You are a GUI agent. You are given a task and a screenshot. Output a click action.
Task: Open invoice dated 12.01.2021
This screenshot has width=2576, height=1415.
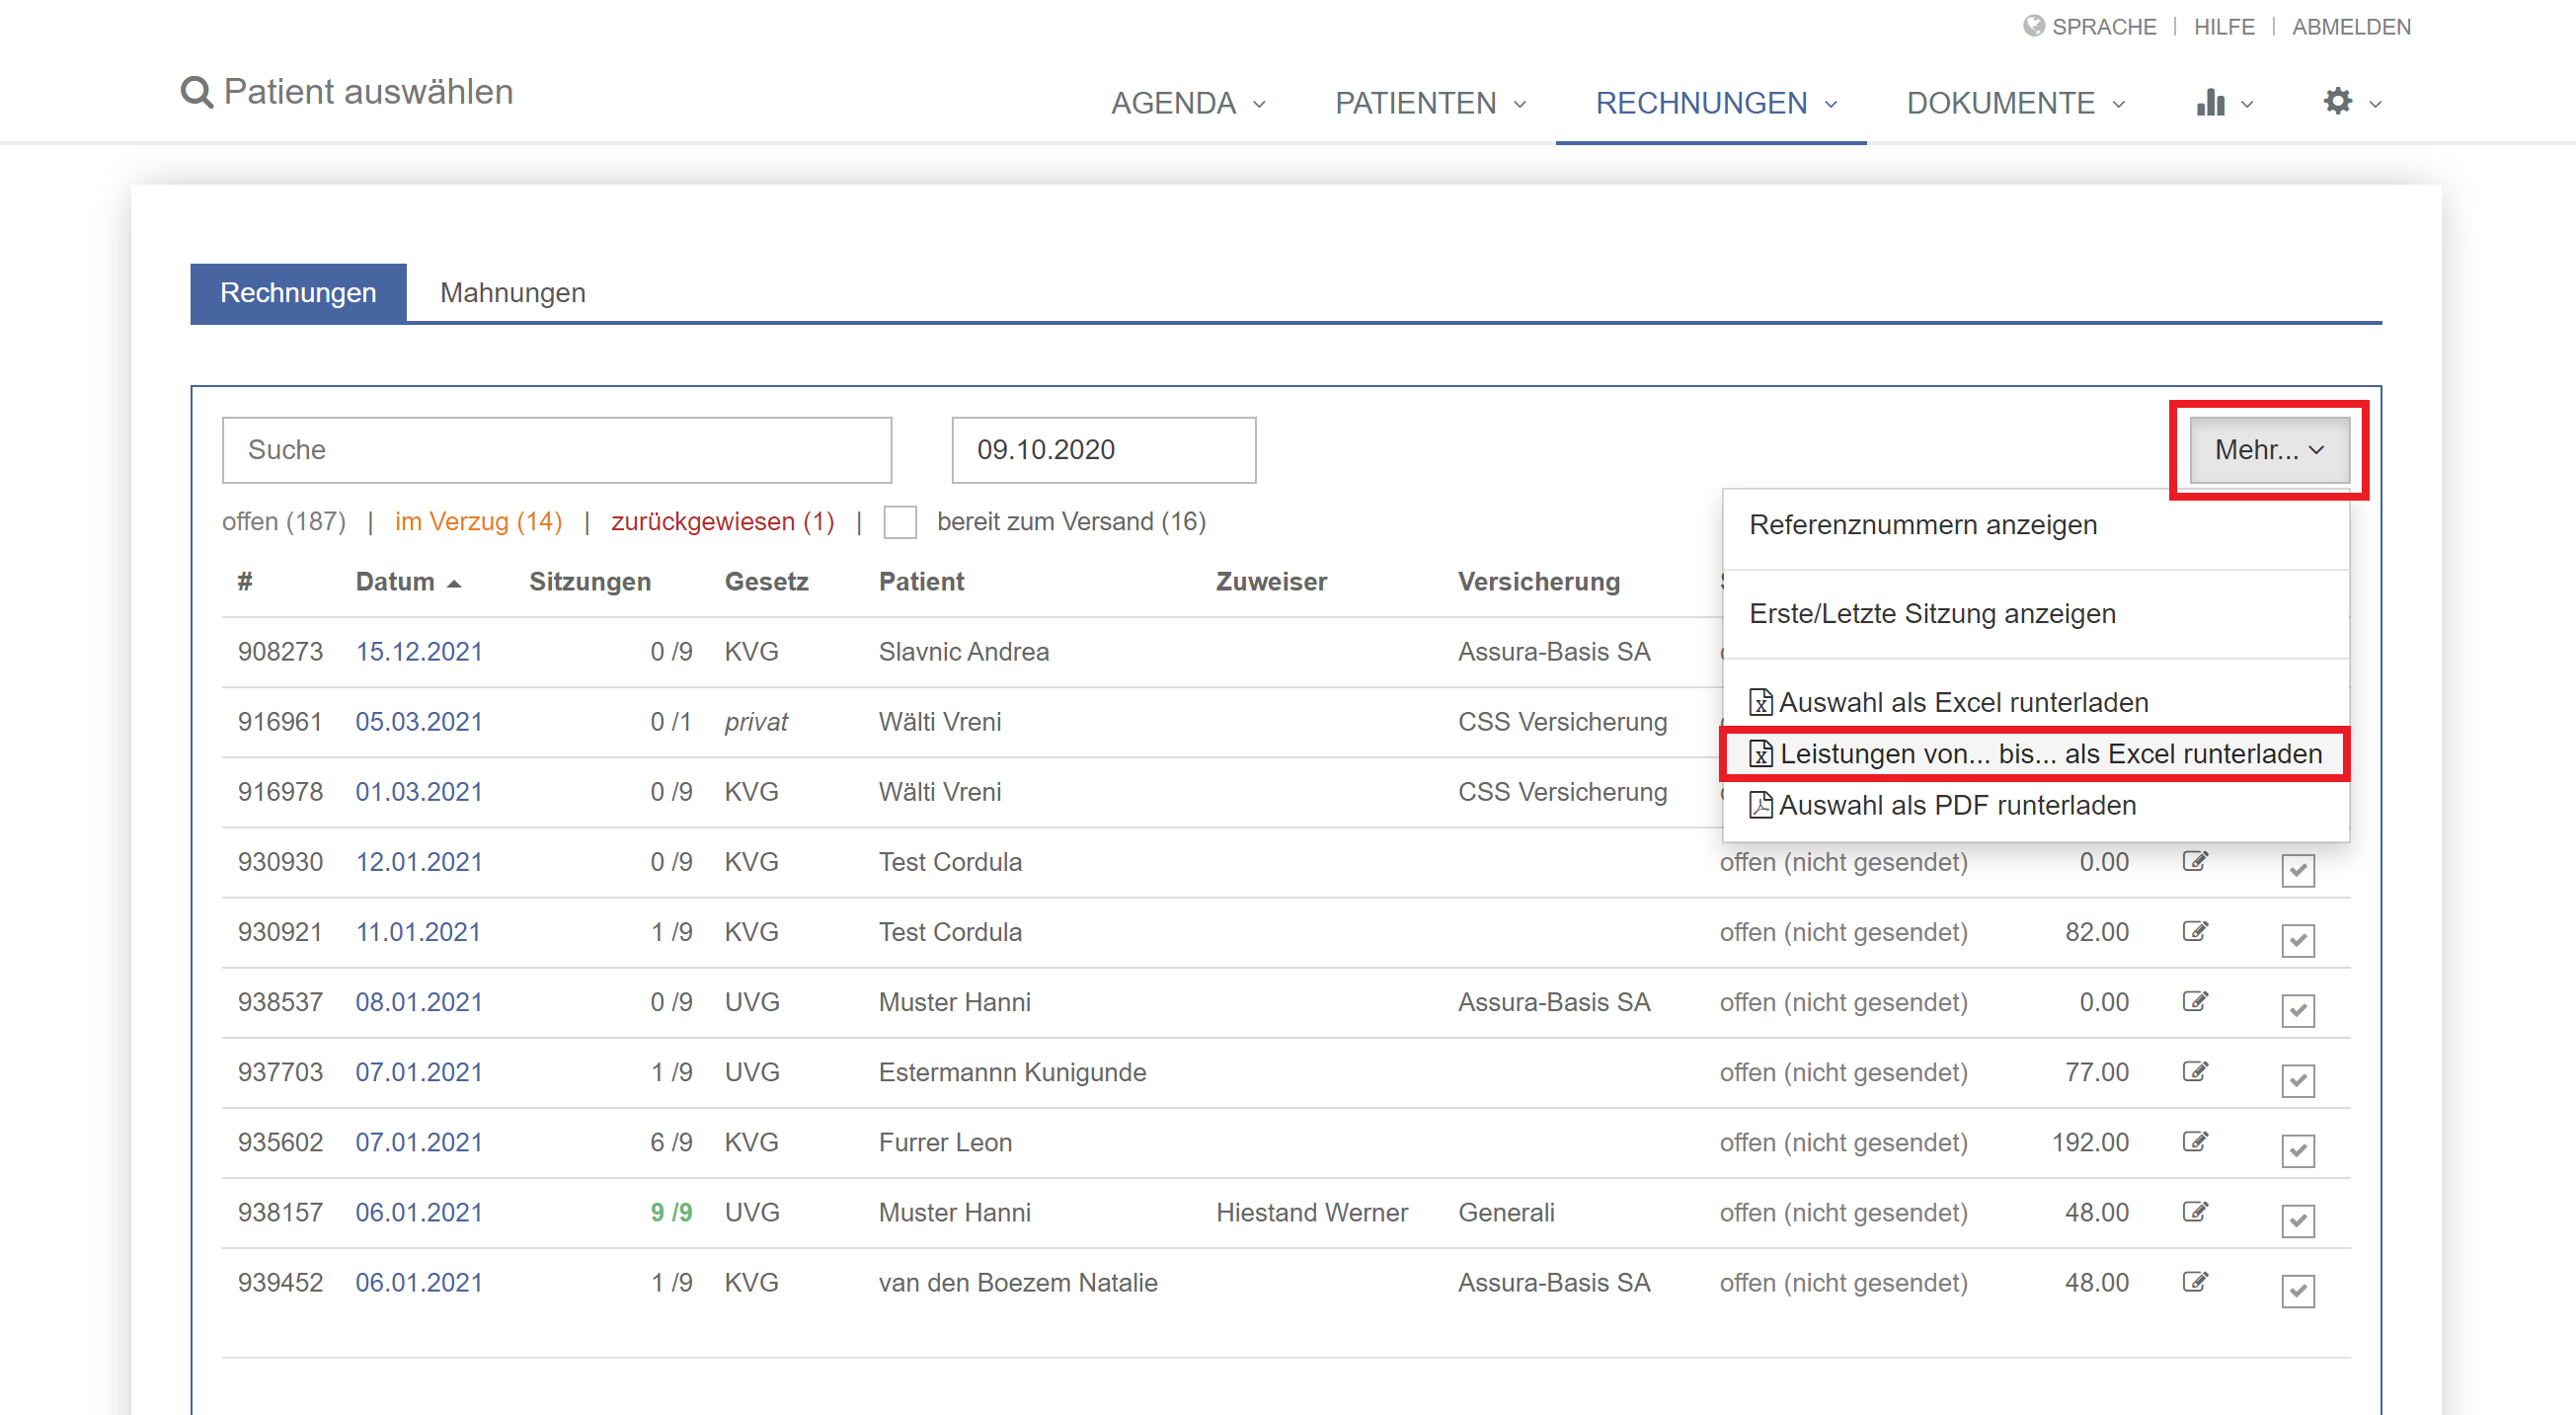pyautogui.click(x=419, y=861)
